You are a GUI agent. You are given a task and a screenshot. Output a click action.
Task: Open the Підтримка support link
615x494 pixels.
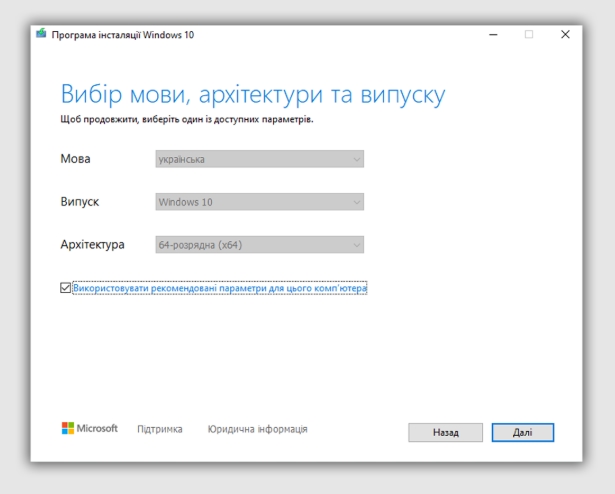[160, 429]
